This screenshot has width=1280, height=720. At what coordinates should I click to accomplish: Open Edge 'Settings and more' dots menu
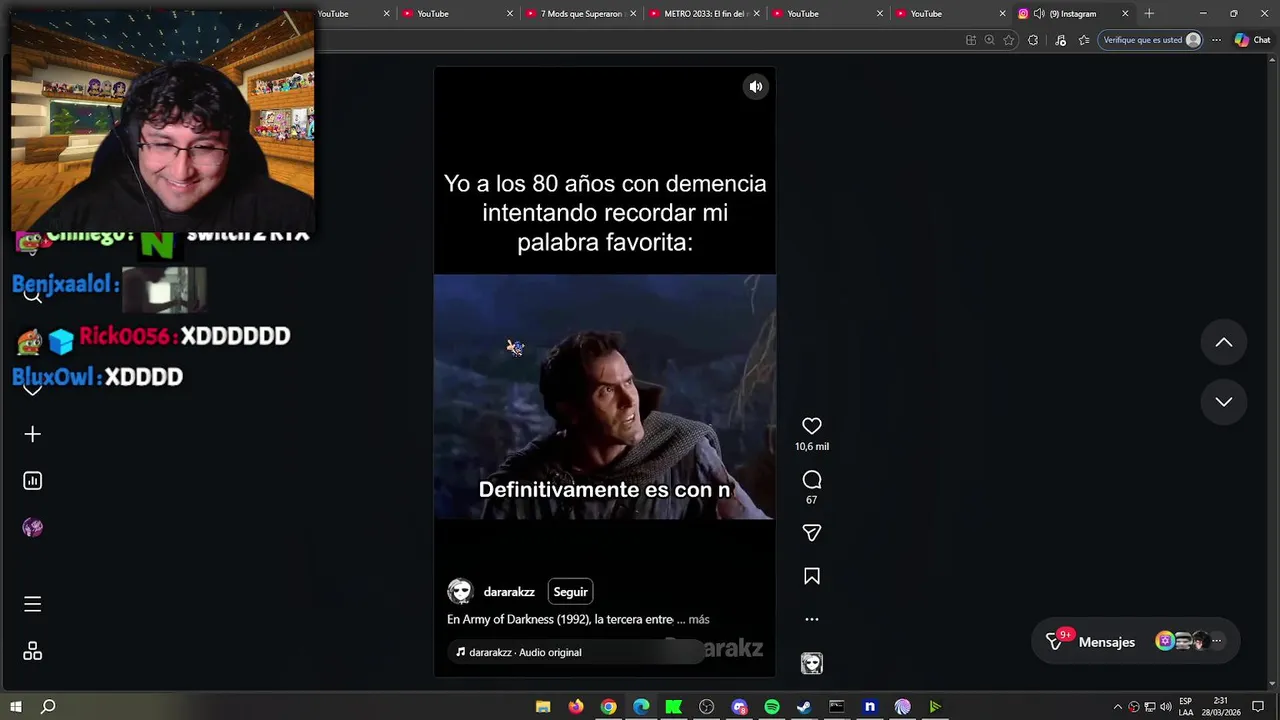[x=1216, y=40]
